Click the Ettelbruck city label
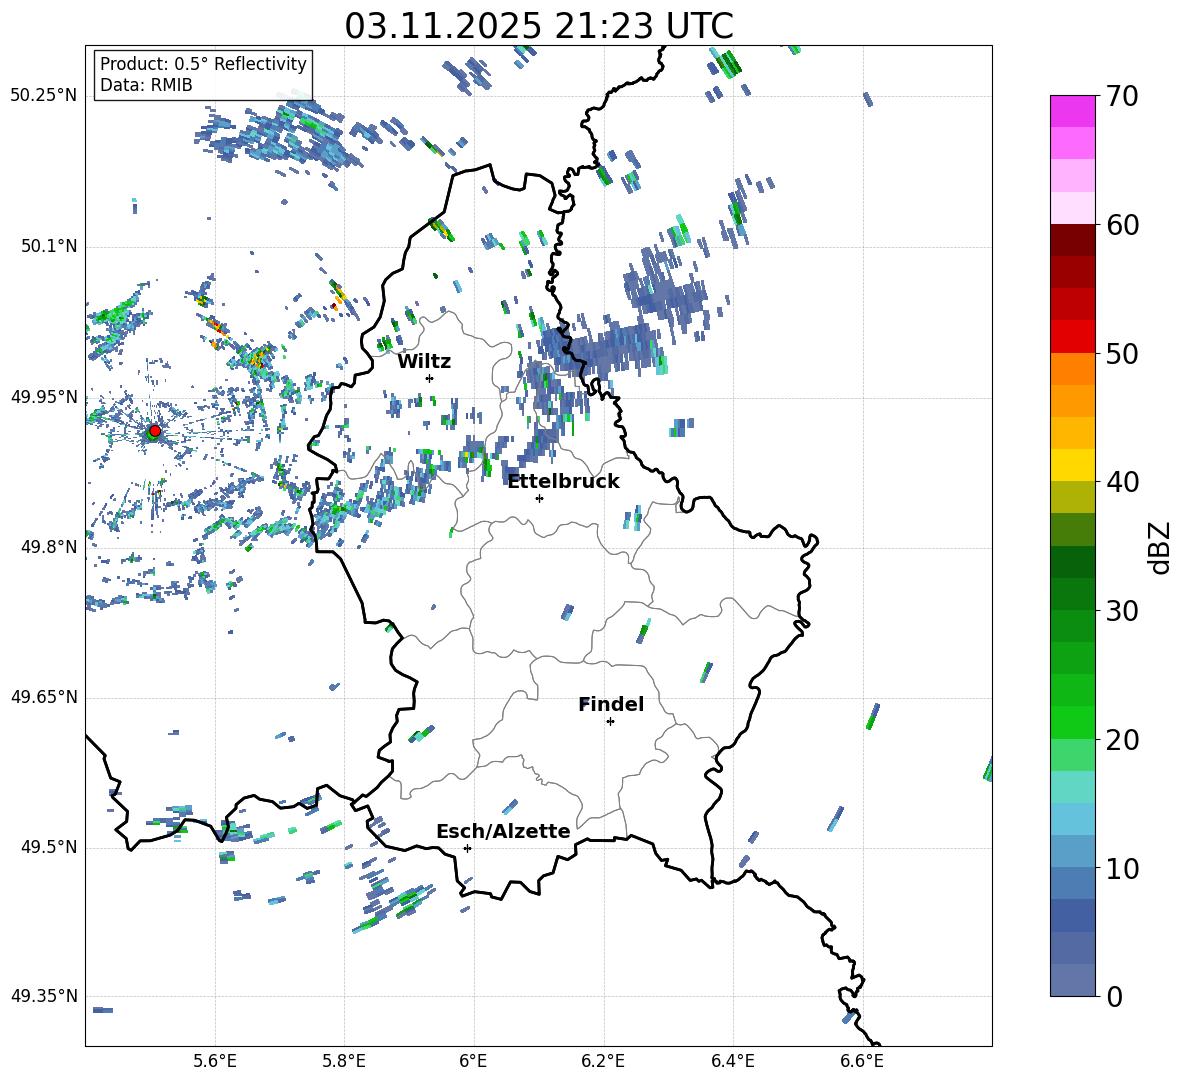The height and width of the screenshot is (1081, 1184). point(563,482)
